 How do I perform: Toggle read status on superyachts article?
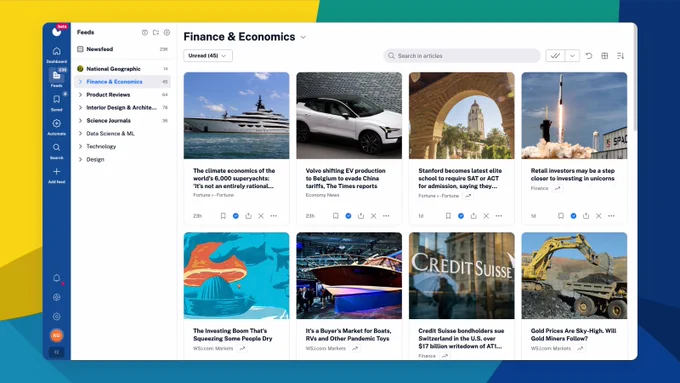tap(235, 216)
